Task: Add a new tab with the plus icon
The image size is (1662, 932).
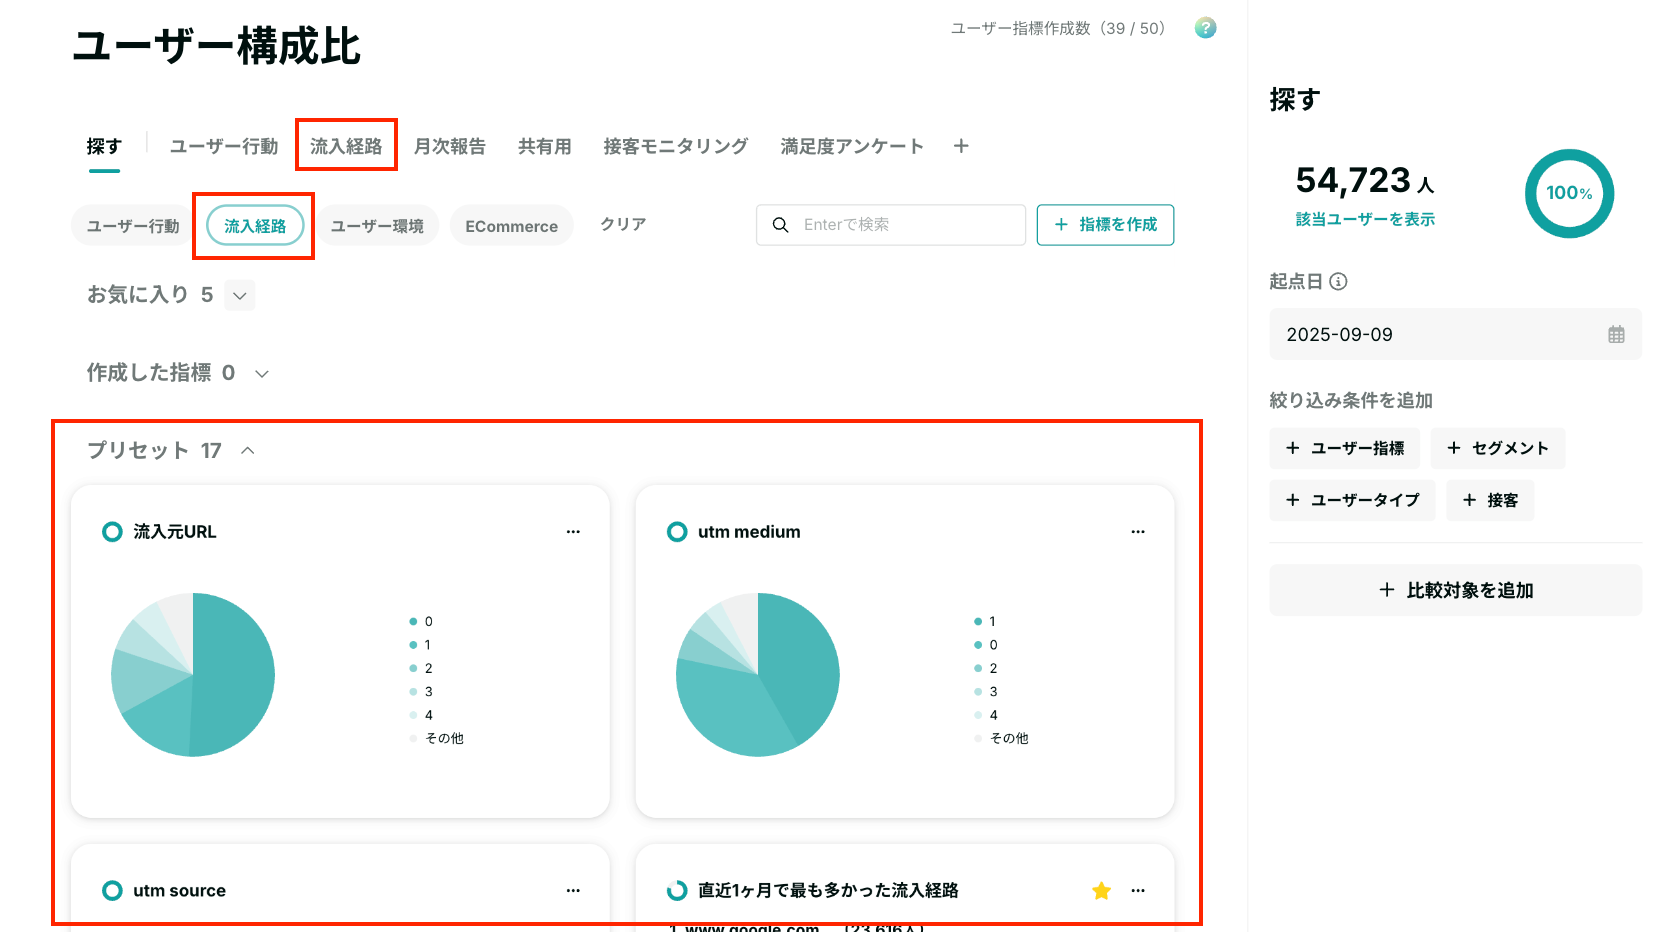Action: (x=961, y=146)
